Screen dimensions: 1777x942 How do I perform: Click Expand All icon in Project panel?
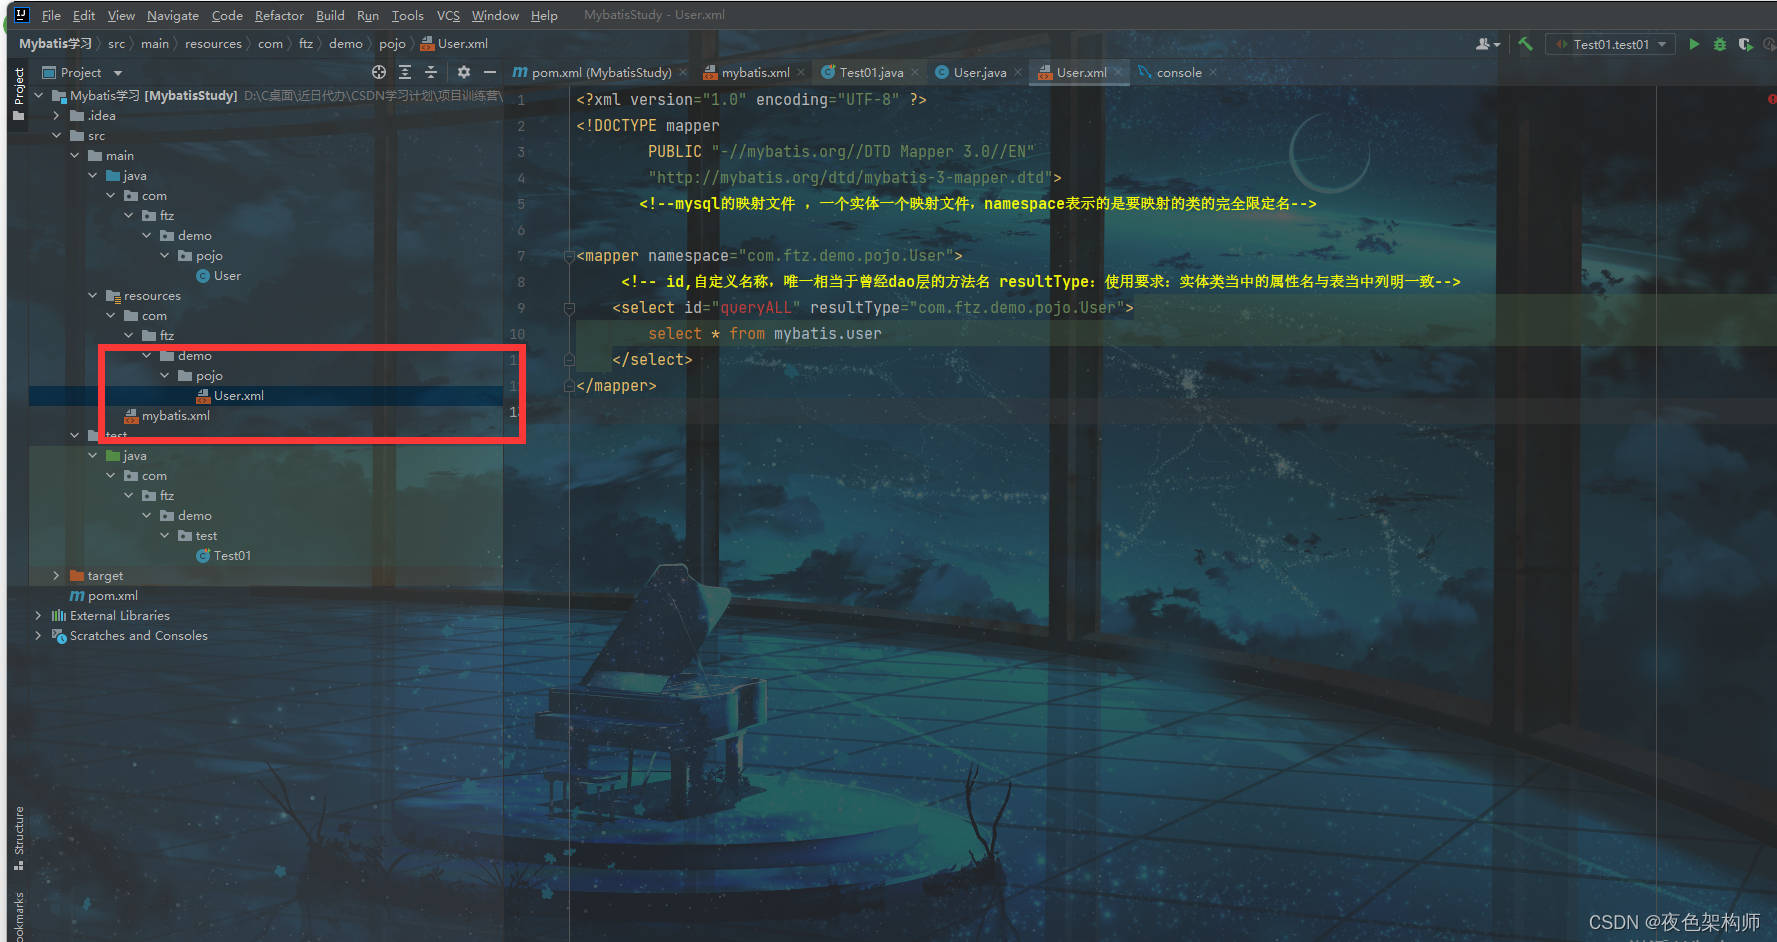click(405, 72)
